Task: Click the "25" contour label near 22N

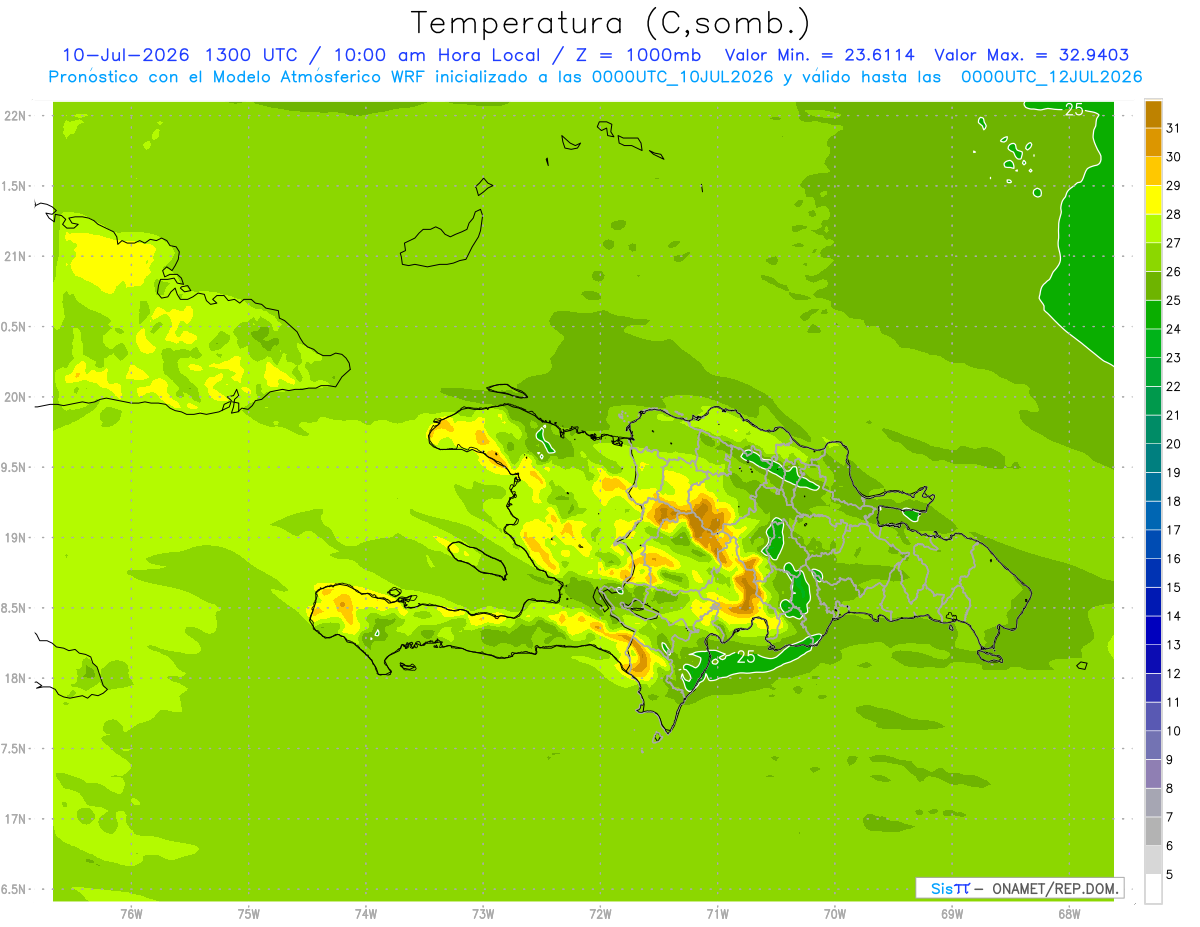Action: (x=1073, y=109)
